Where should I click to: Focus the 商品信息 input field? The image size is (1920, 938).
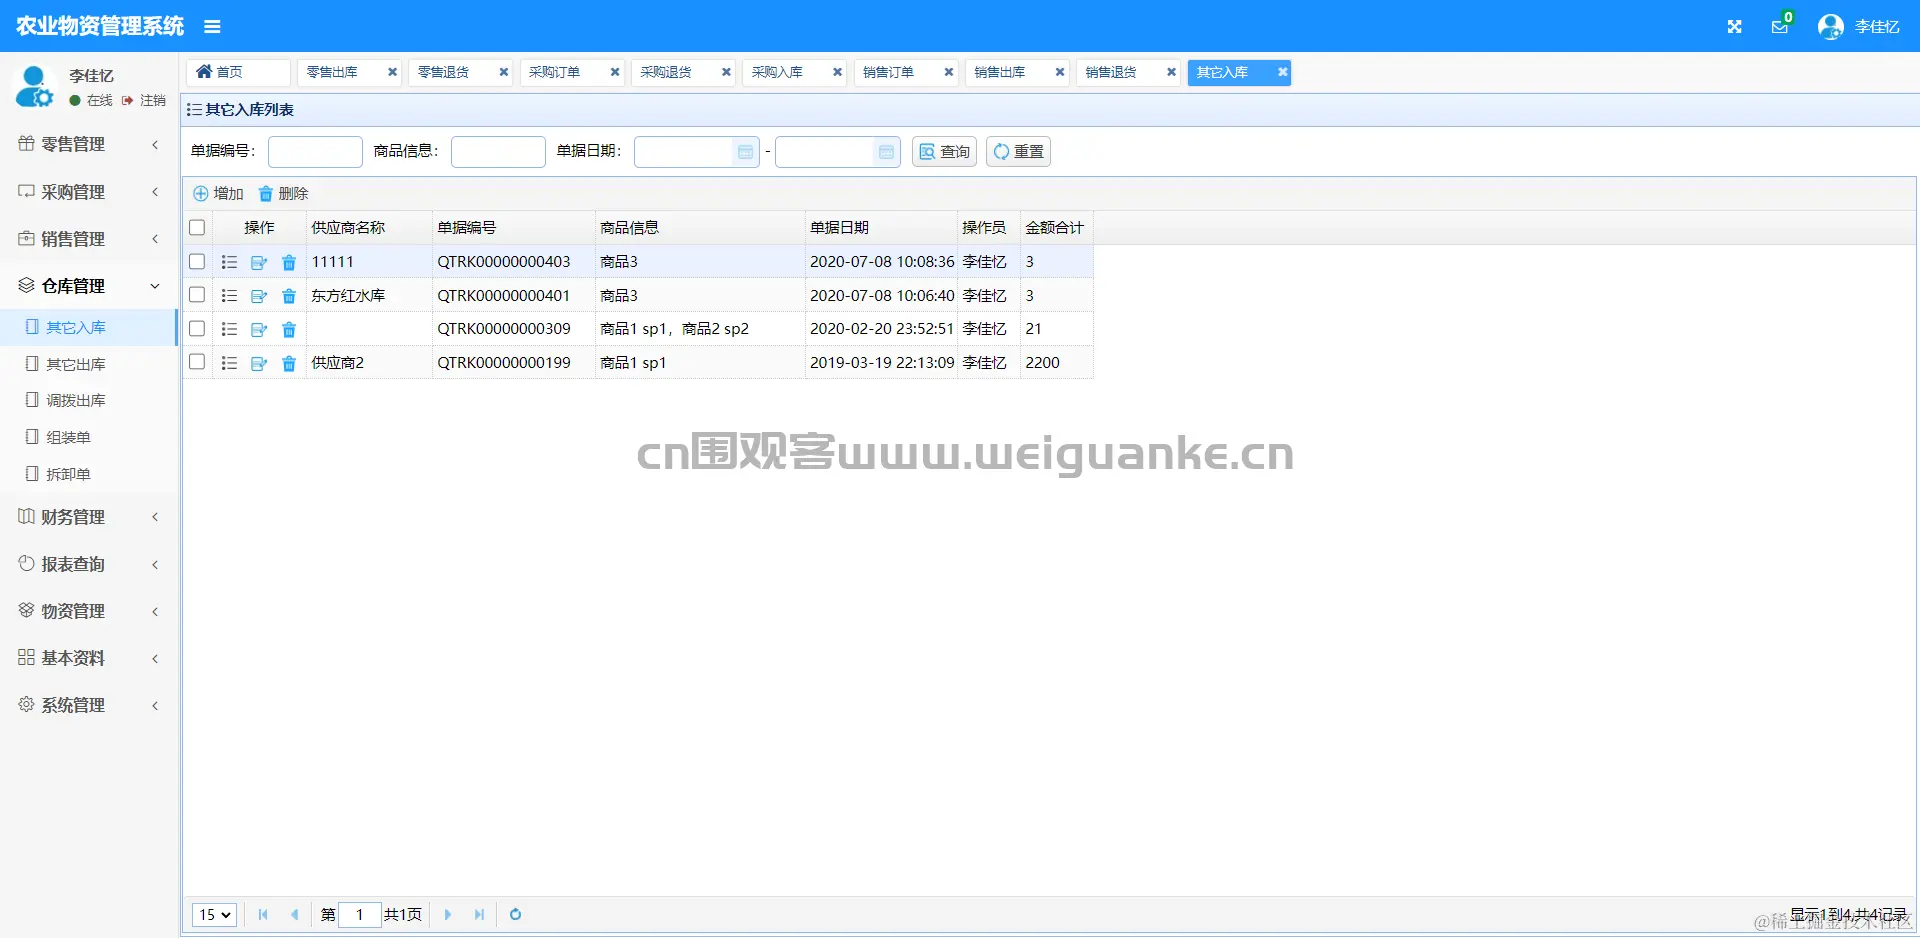click(x=498, y=152)
